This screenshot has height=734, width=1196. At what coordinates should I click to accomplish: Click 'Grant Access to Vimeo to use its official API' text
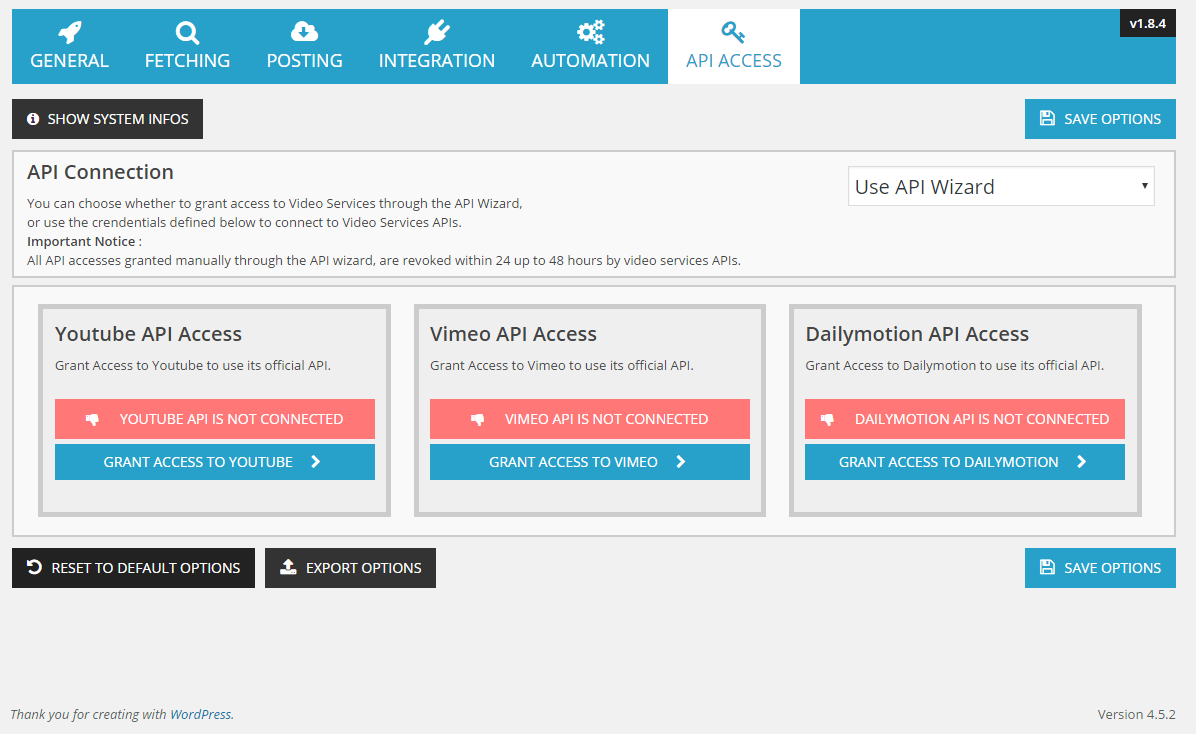[561, 365]
